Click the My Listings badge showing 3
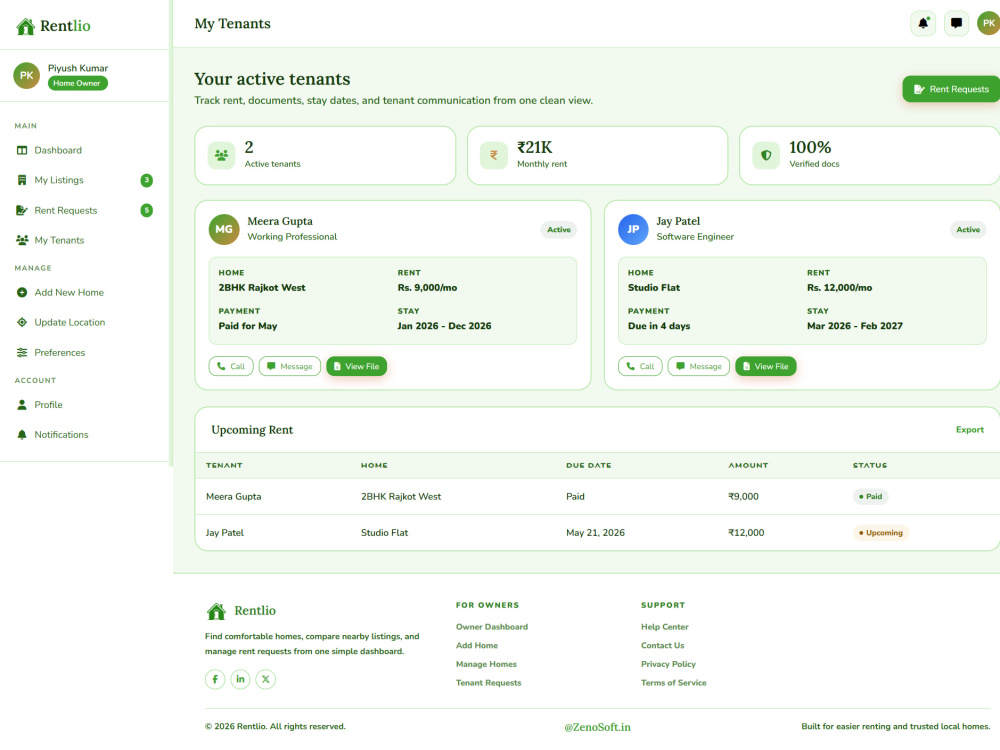 [147, 180]
